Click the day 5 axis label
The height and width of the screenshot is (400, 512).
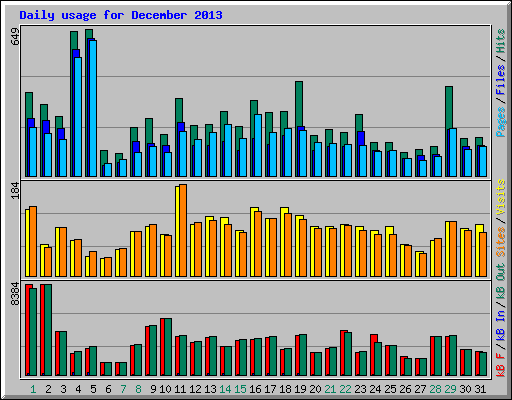click(93, 389)
